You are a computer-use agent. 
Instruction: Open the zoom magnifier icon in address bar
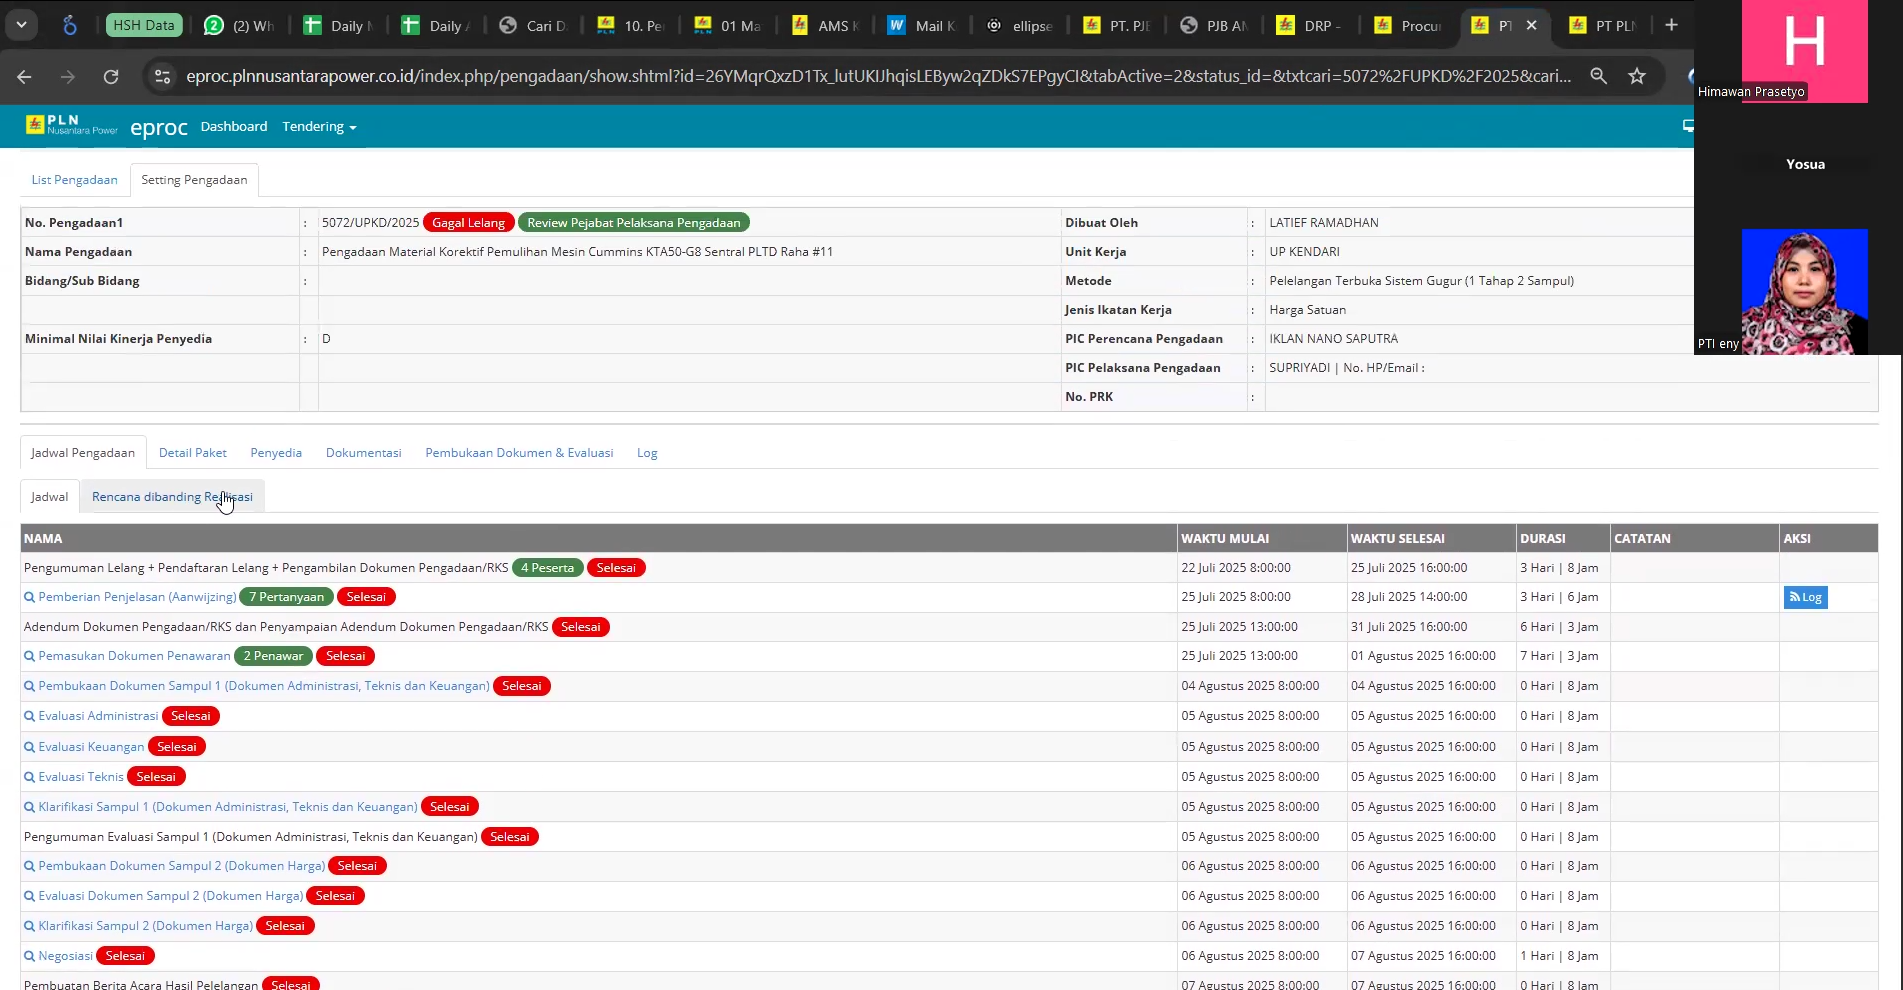click(1598, 76)
